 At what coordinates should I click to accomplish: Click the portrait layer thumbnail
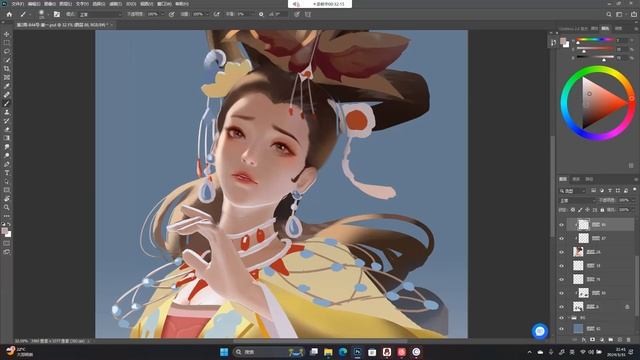pyautogui.click(x=578, y=252)
